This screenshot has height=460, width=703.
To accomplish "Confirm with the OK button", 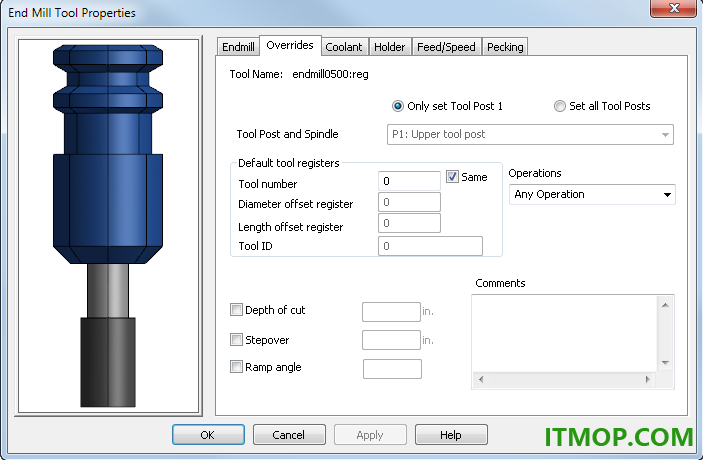I will (x=208, y=435).
